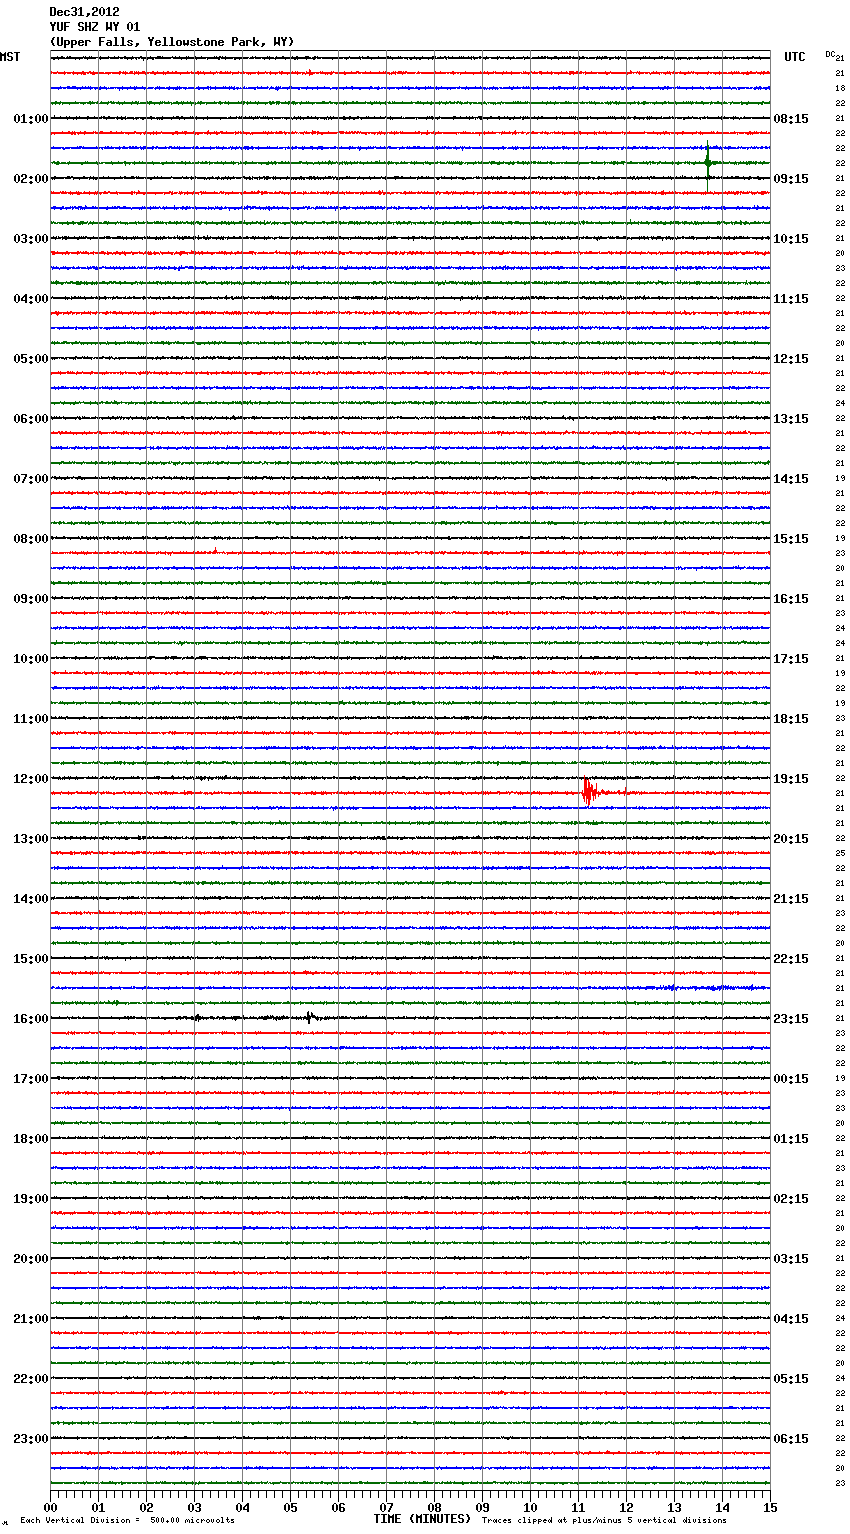The image size is (850, 1534).
Task: Click the 09 minute tick on the time axis
Action: click(482, 1507)
